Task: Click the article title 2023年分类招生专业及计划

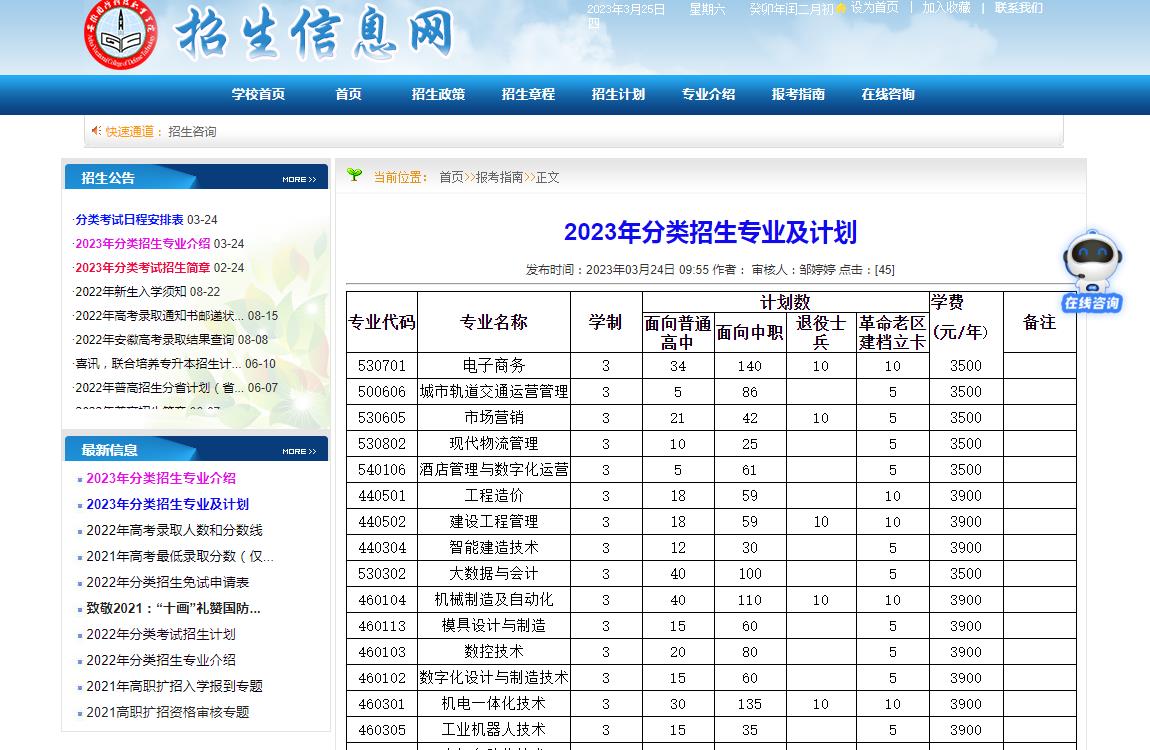Action: (711, 232)
